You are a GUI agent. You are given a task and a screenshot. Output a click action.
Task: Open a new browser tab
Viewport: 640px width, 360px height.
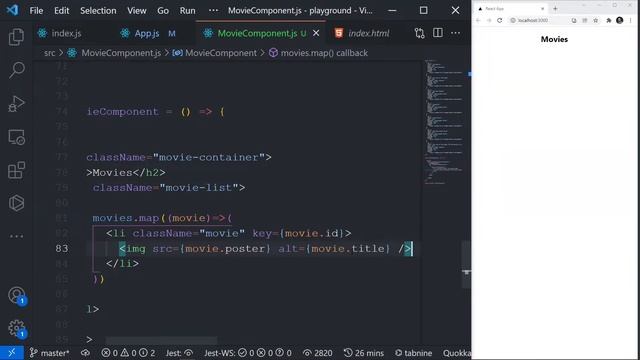pos(555,9)
